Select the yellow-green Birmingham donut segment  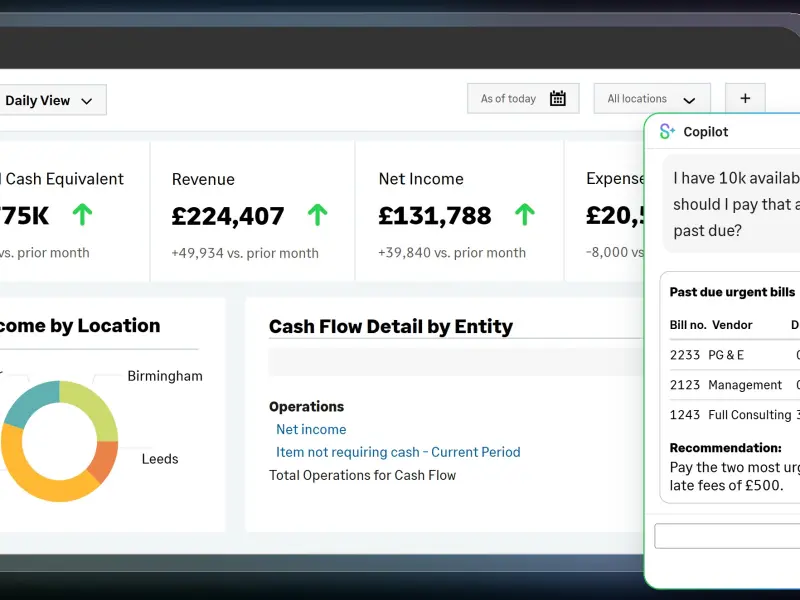(95, 406)
